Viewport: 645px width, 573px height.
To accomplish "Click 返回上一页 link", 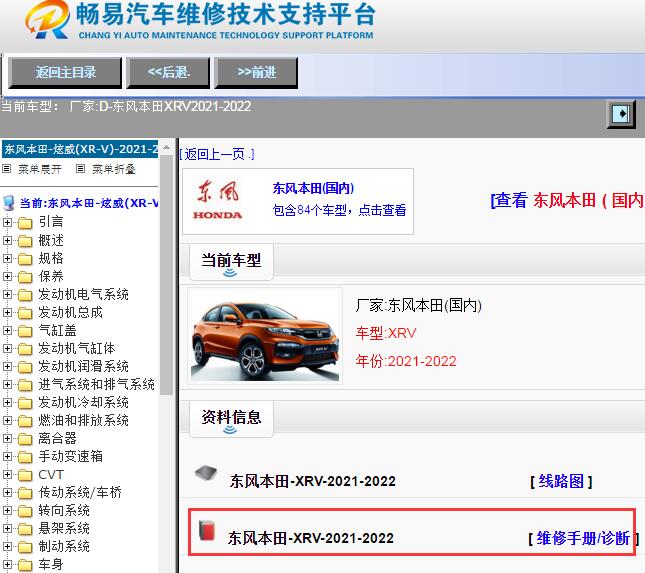I will (x=217, y=154).
